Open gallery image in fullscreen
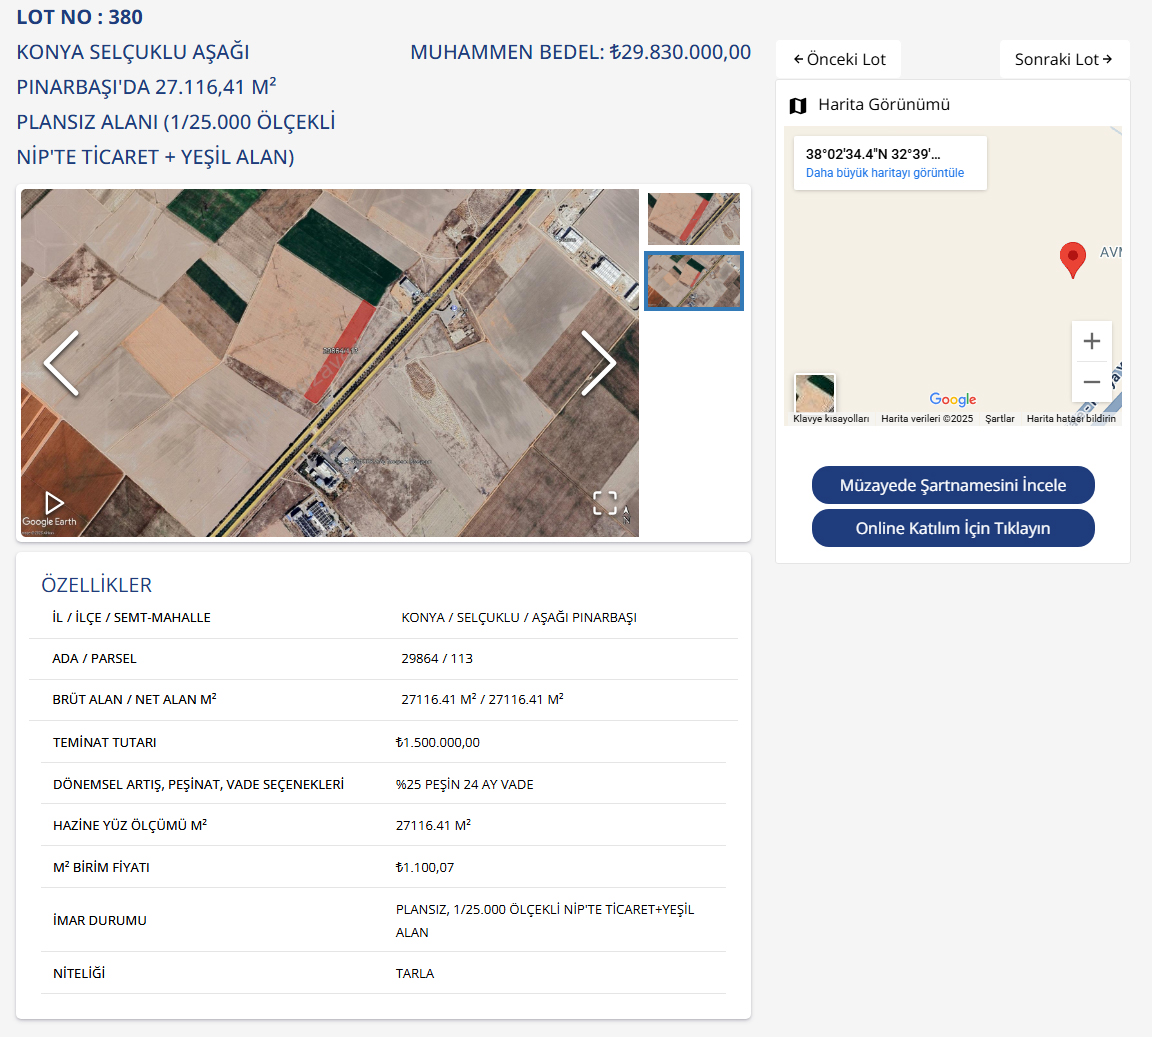The width and height of the screenshot is (1152, 1037). [605, 503]
